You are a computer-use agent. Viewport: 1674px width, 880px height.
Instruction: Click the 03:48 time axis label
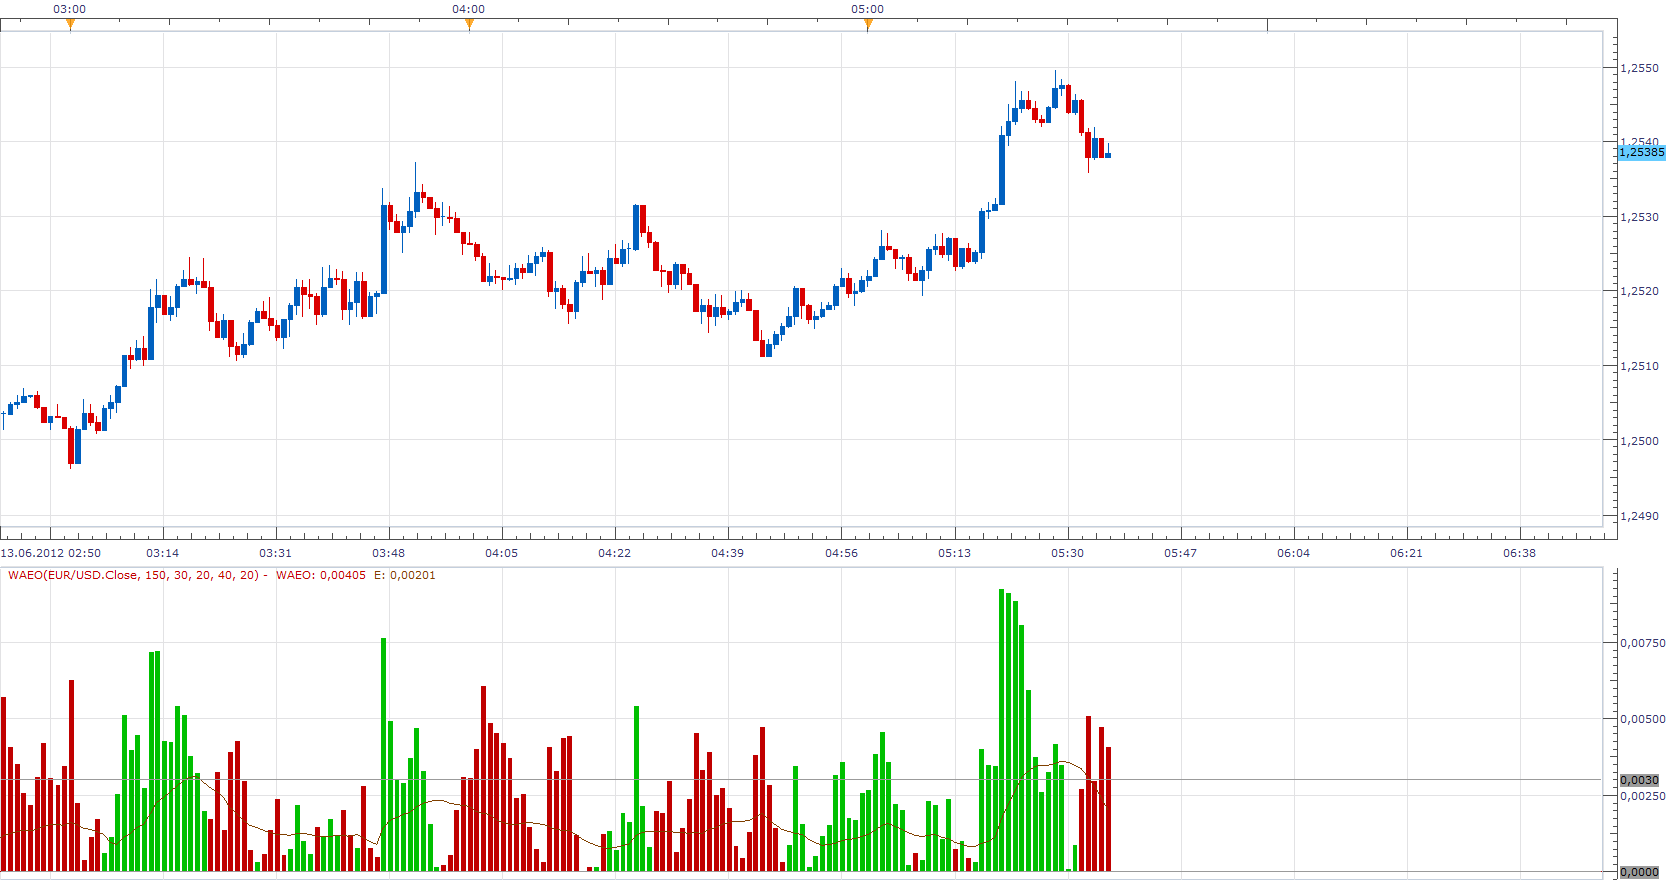click(389, 553)
